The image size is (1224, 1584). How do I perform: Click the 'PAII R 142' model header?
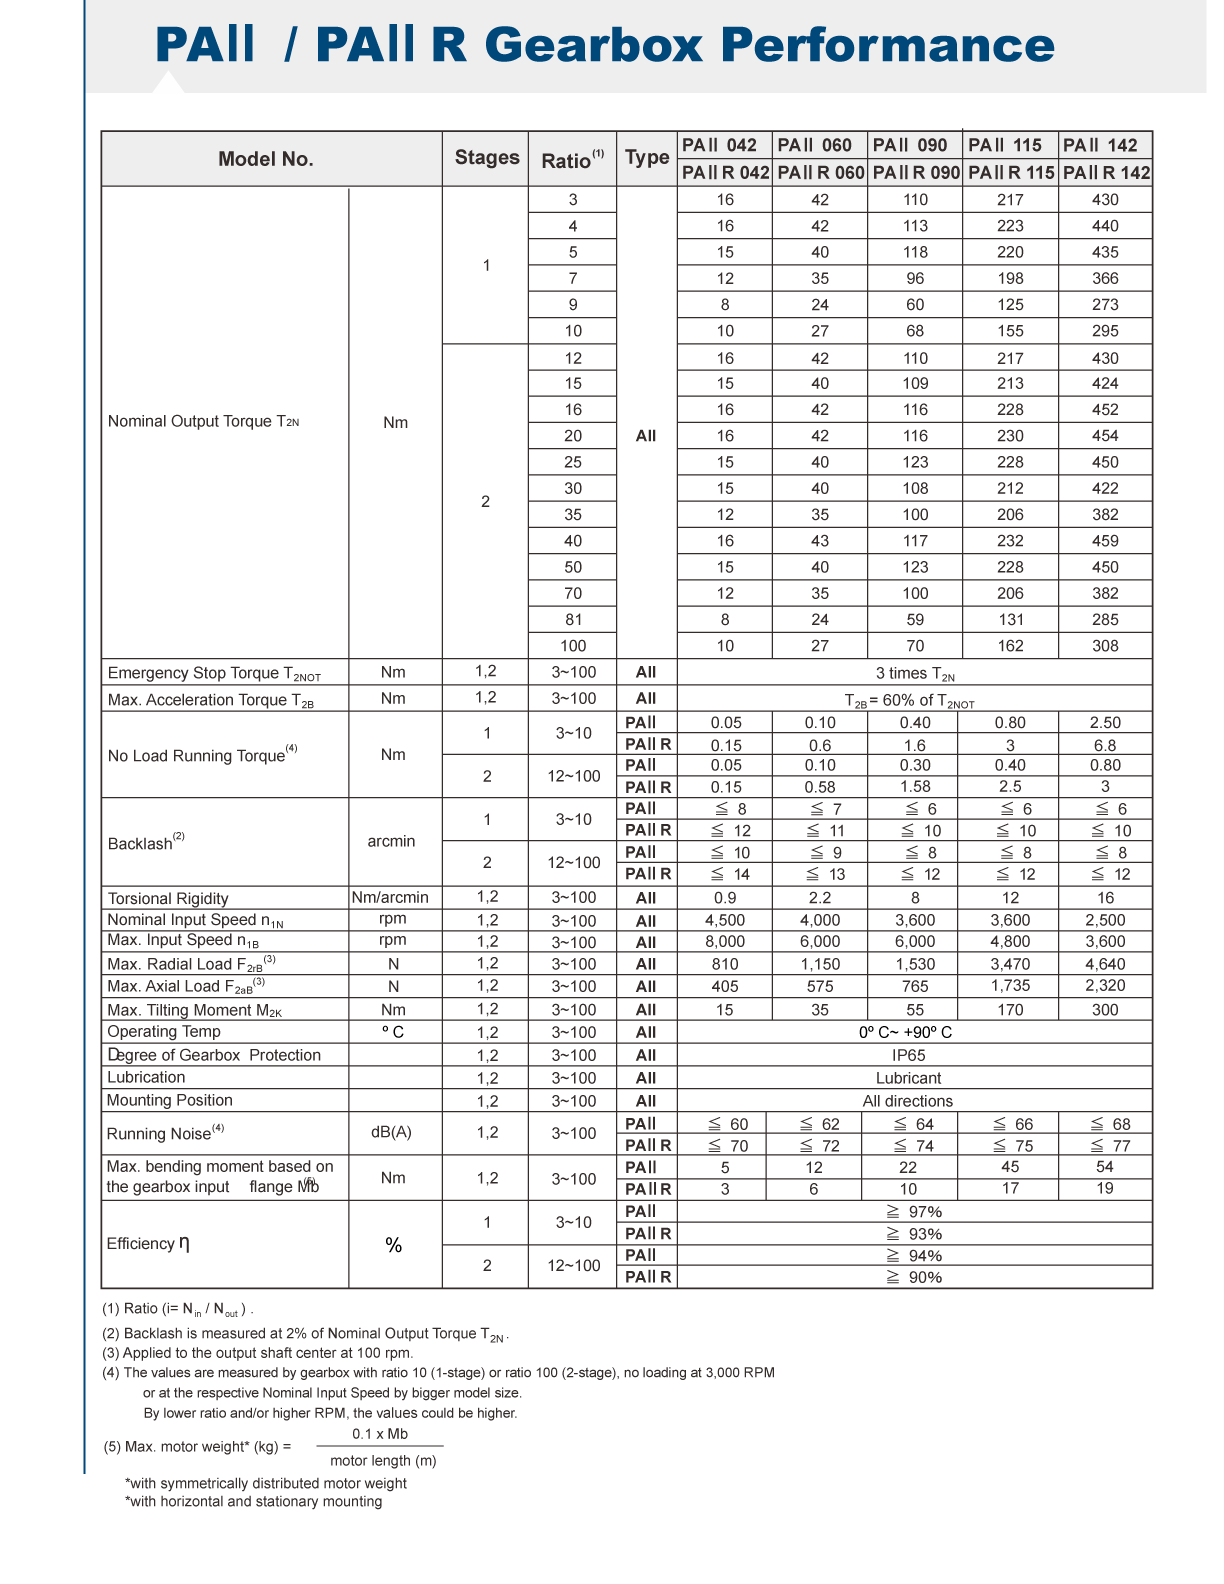(1106, 172)
